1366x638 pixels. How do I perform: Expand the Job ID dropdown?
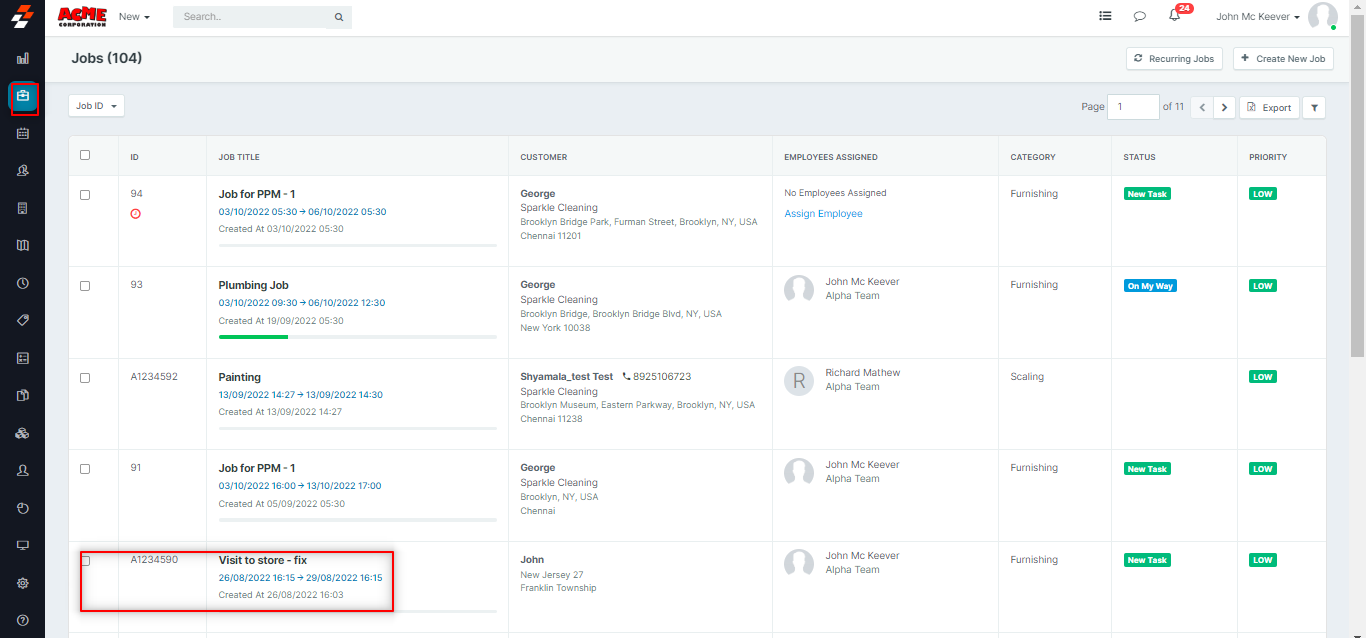pyautogui.click(x=96, y=106)
